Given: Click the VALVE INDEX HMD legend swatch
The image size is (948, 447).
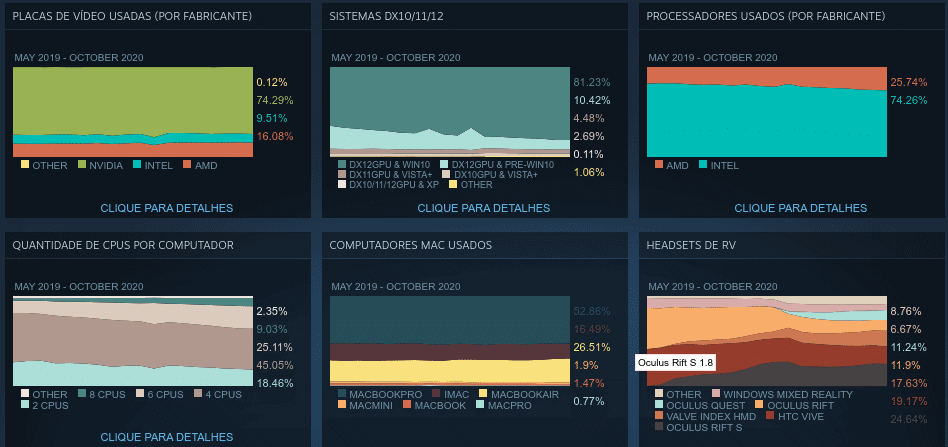Looking at the screenshot, I should pyautogui.click(x=659, y=416).
